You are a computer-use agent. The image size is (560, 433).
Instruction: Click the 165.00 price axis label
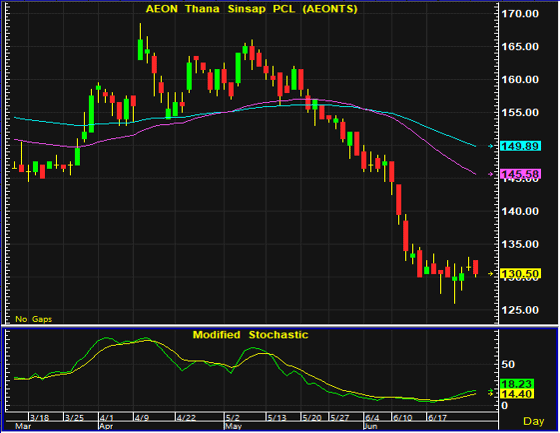(x=520, y=47)
